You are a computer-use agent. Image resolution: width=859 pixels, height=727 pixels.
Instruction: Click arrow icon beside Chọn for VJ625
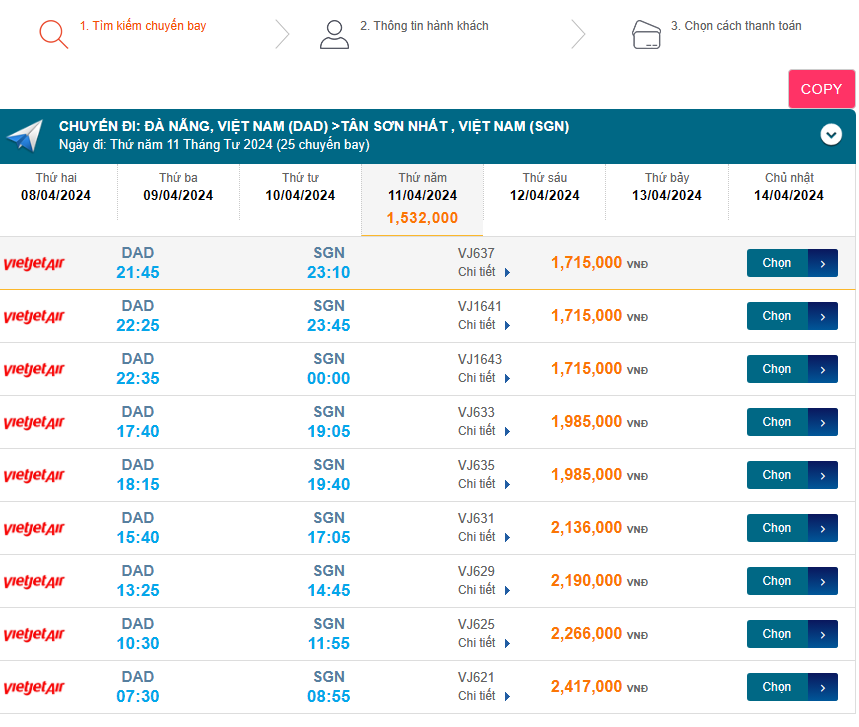822,634
